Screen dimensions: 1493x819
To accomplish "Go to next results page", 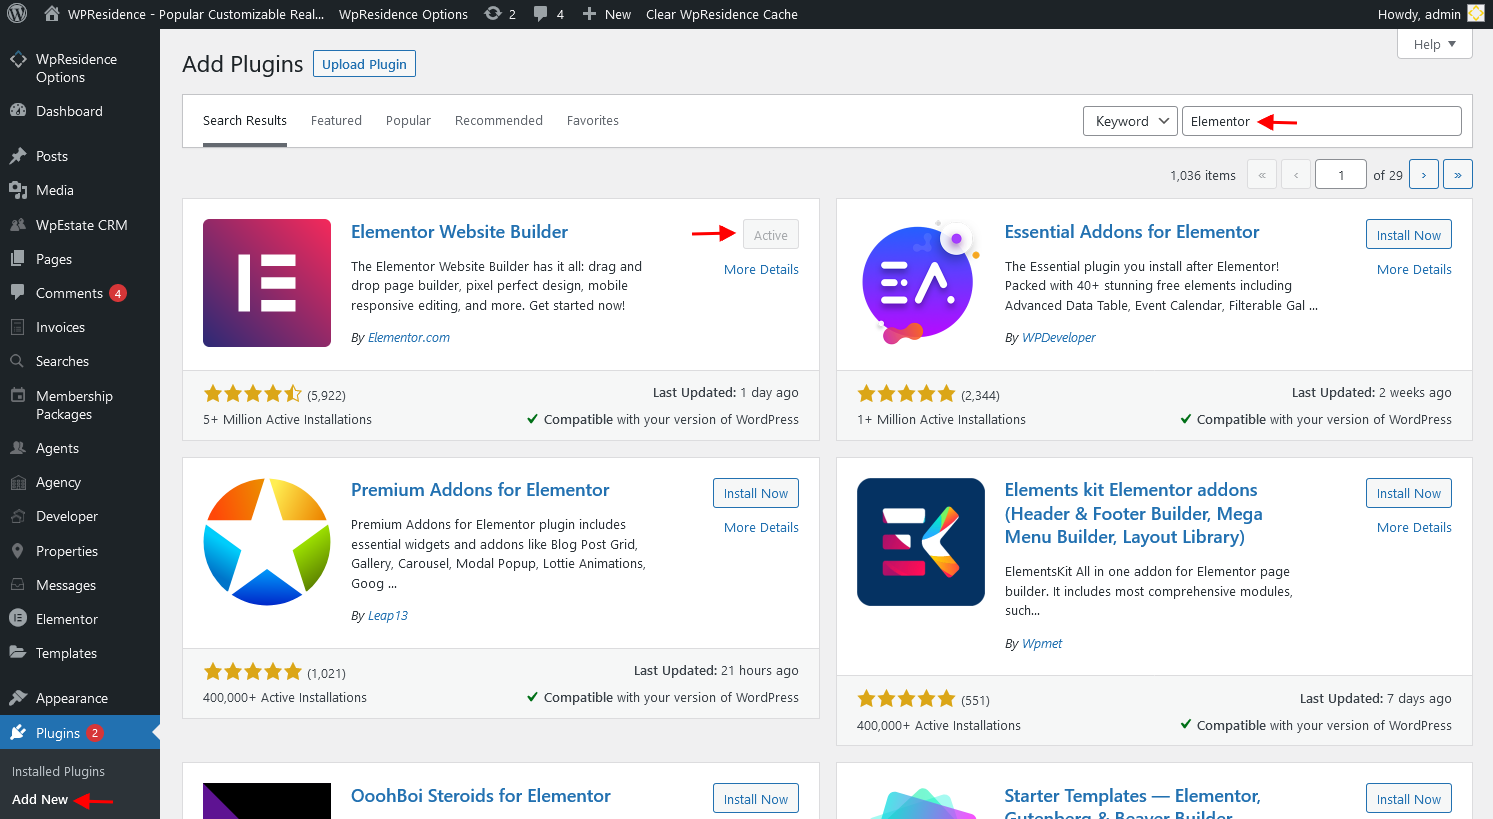I will (1424, 174).
